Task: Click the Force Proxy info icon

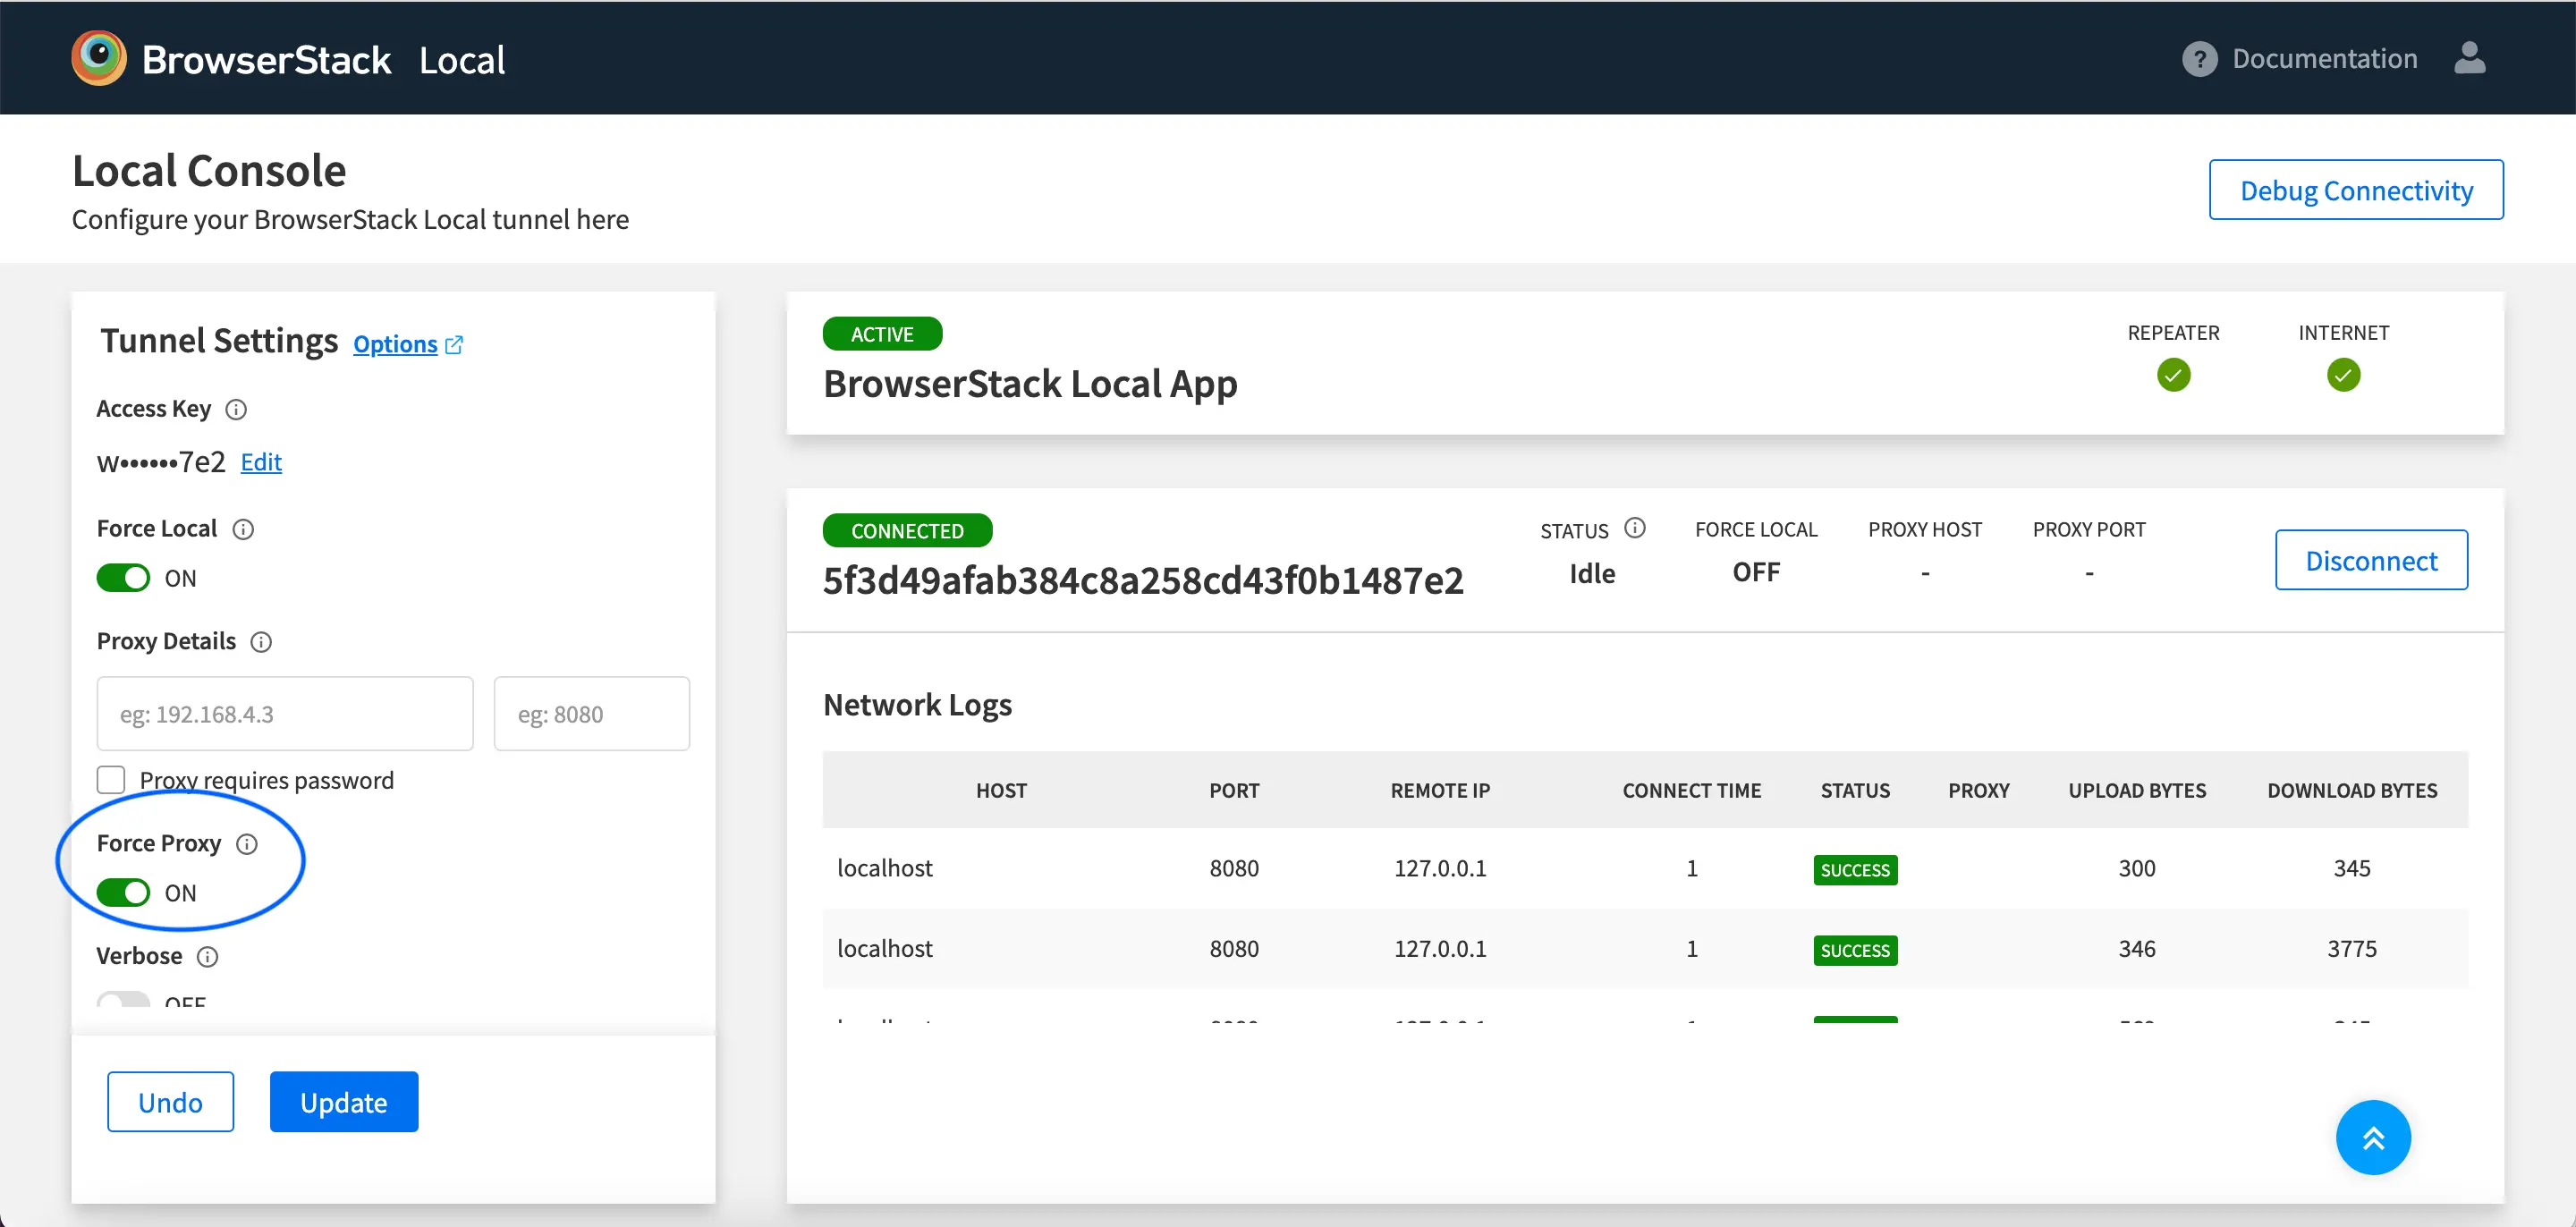Action: tap(247, 844)
